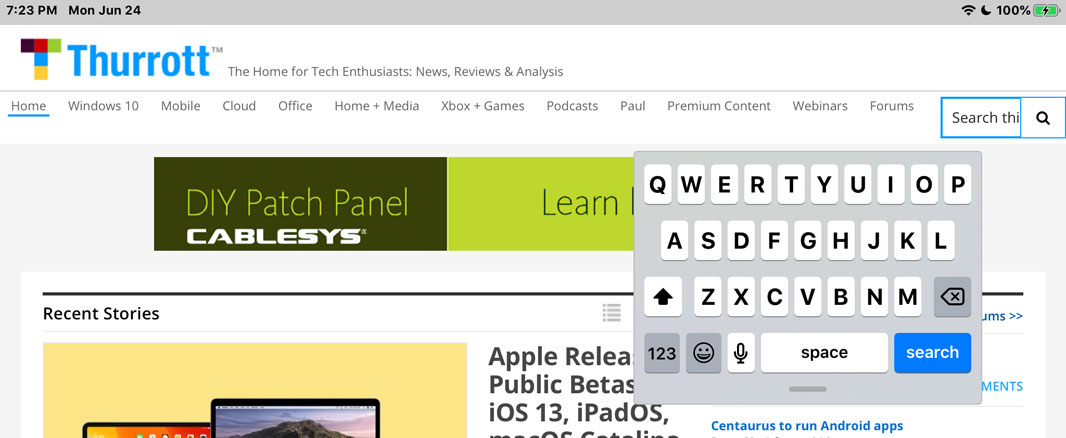Tap the clock in the status bar

[31, 11]
